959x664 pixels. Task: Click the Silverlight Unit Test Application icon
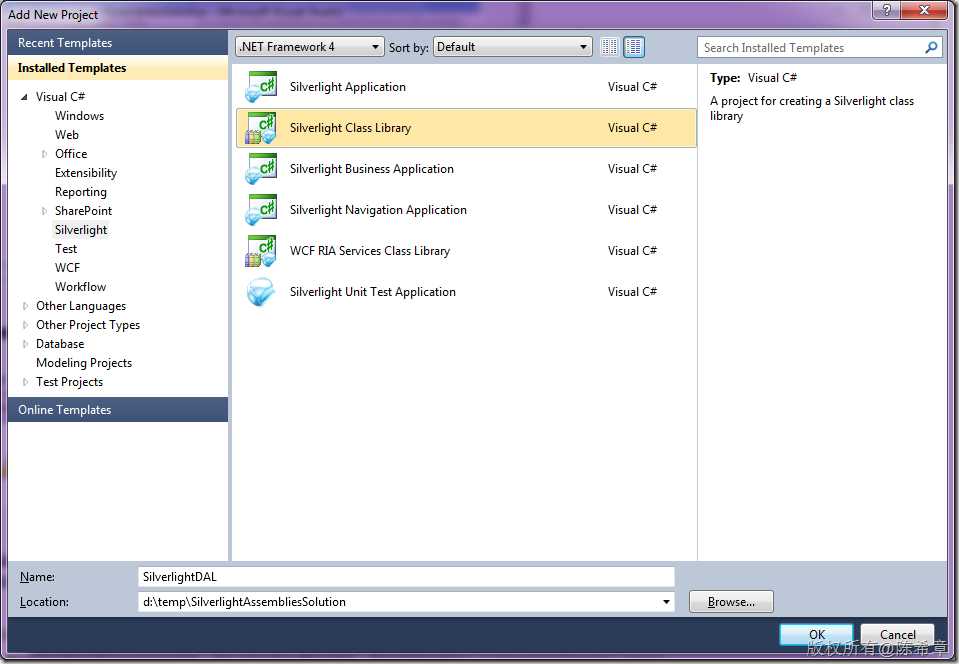click(261, 292)
